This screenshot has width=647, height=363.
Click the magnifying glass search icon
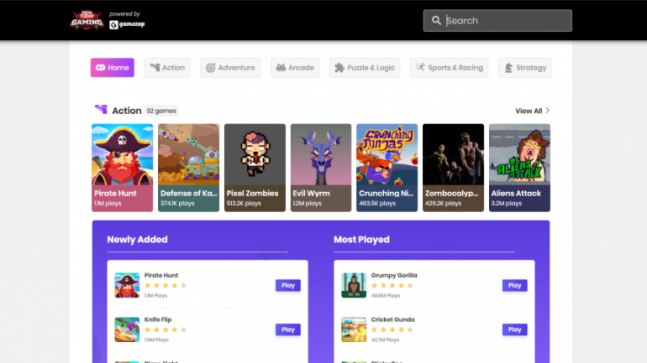click(x=436, y=21)
